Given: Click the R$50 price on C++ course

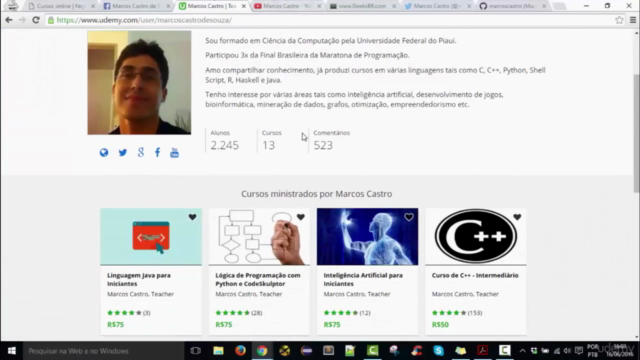Looking at the screenshot, I should click(440, 325).
